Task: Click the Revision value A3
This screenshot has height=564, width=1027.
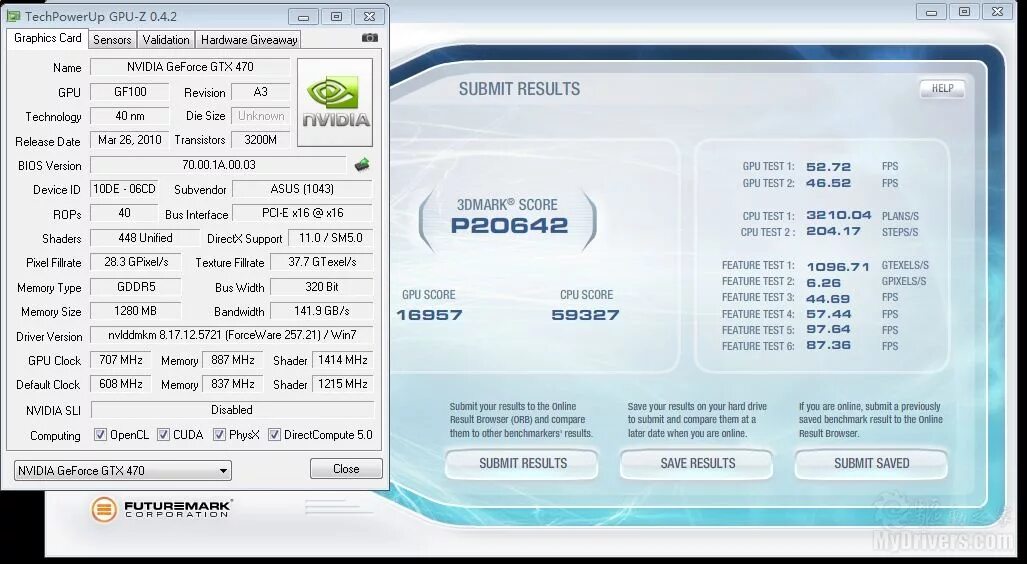Action: pyautogui.click(x=261, y=92)
